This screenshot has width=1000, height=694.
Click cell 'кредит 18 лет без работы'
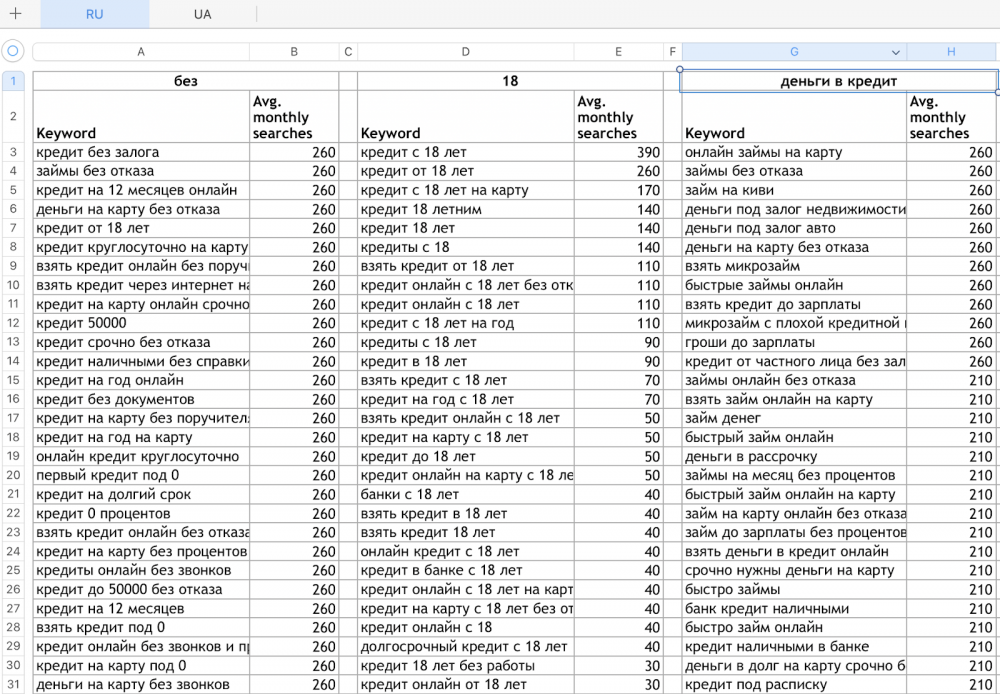(466, 666)
